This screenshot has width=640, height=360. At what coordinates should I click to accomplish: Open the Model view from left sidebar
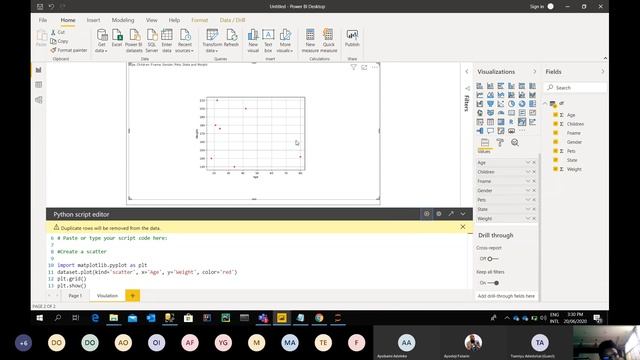tap(39, 100)
